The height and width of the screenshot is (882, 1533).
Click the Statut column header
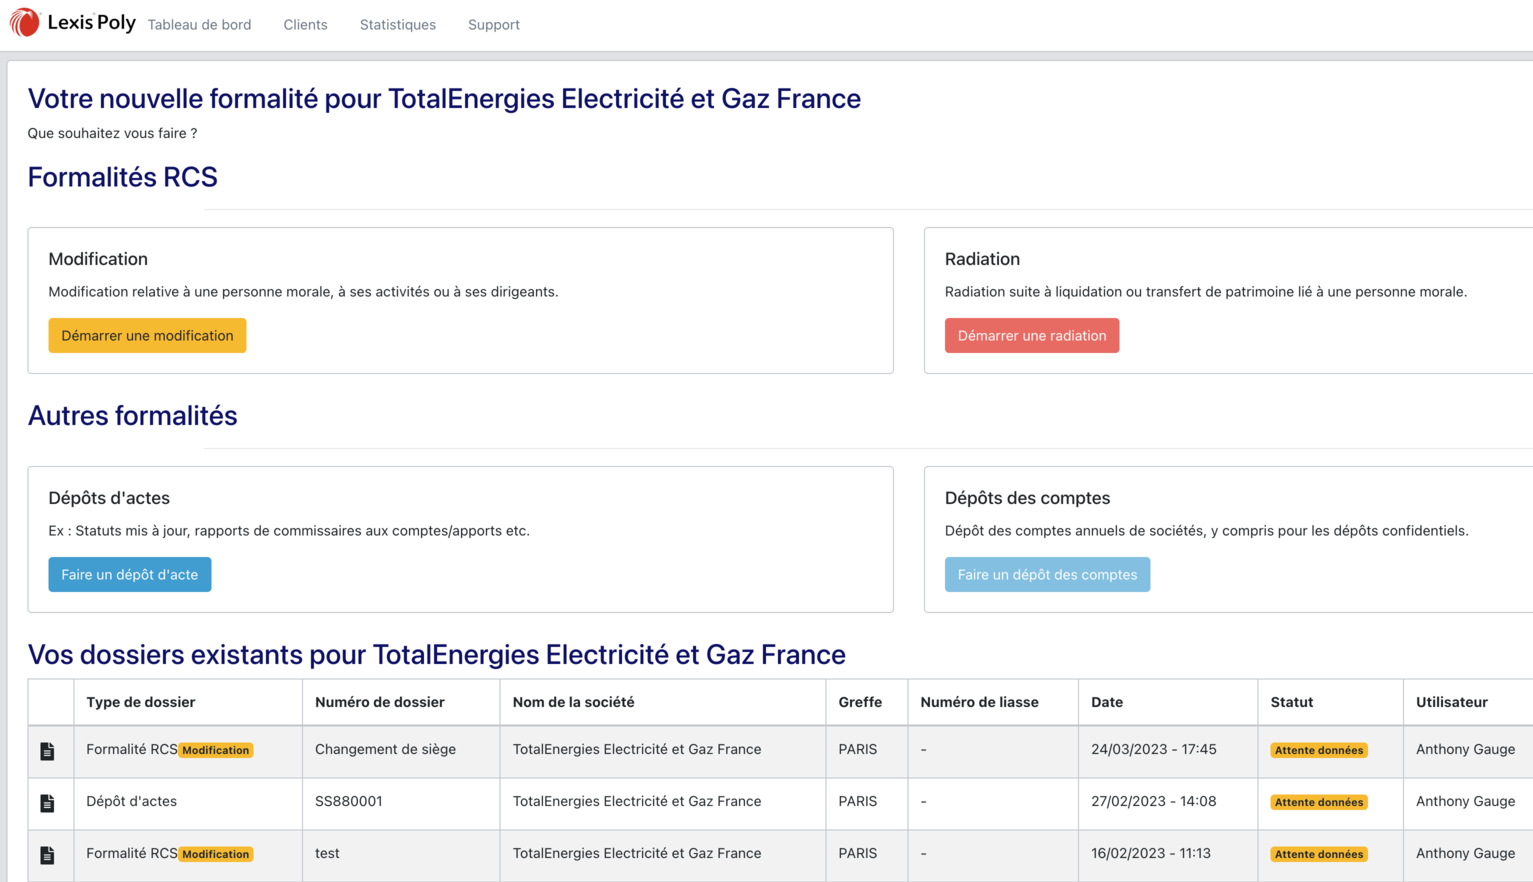(1291, 702)
